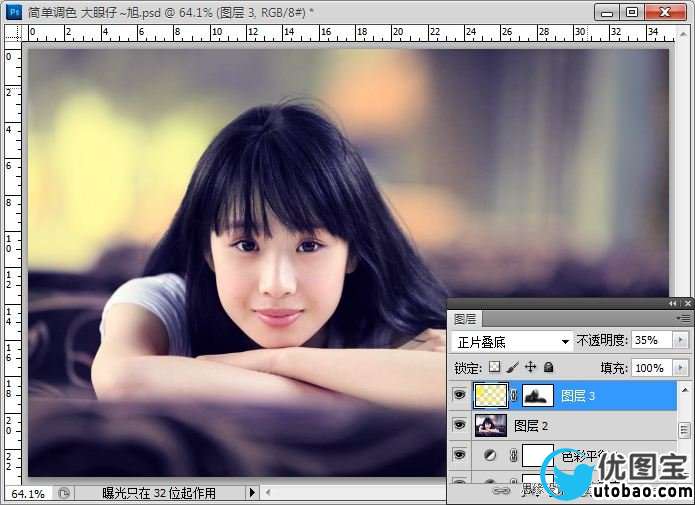
Task: Switch to the 图层 tab
Action: [465, 319]
